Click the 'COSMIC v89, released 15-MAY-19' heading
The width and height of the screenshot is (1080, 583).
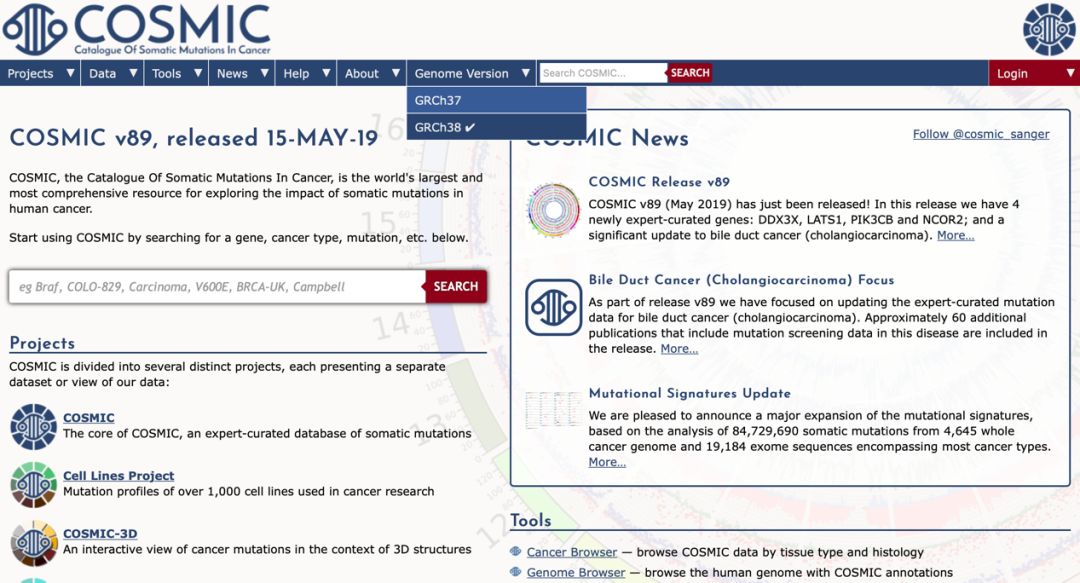194,138
